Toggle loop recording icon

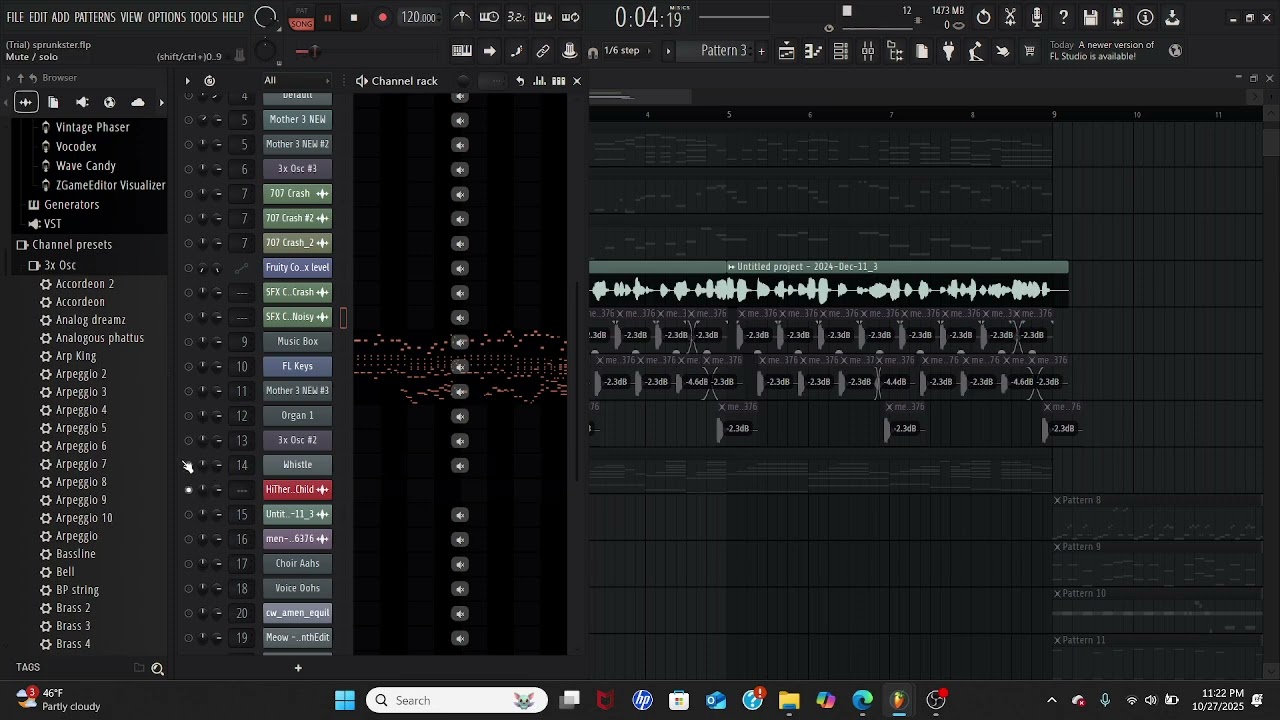coord(571,17)
